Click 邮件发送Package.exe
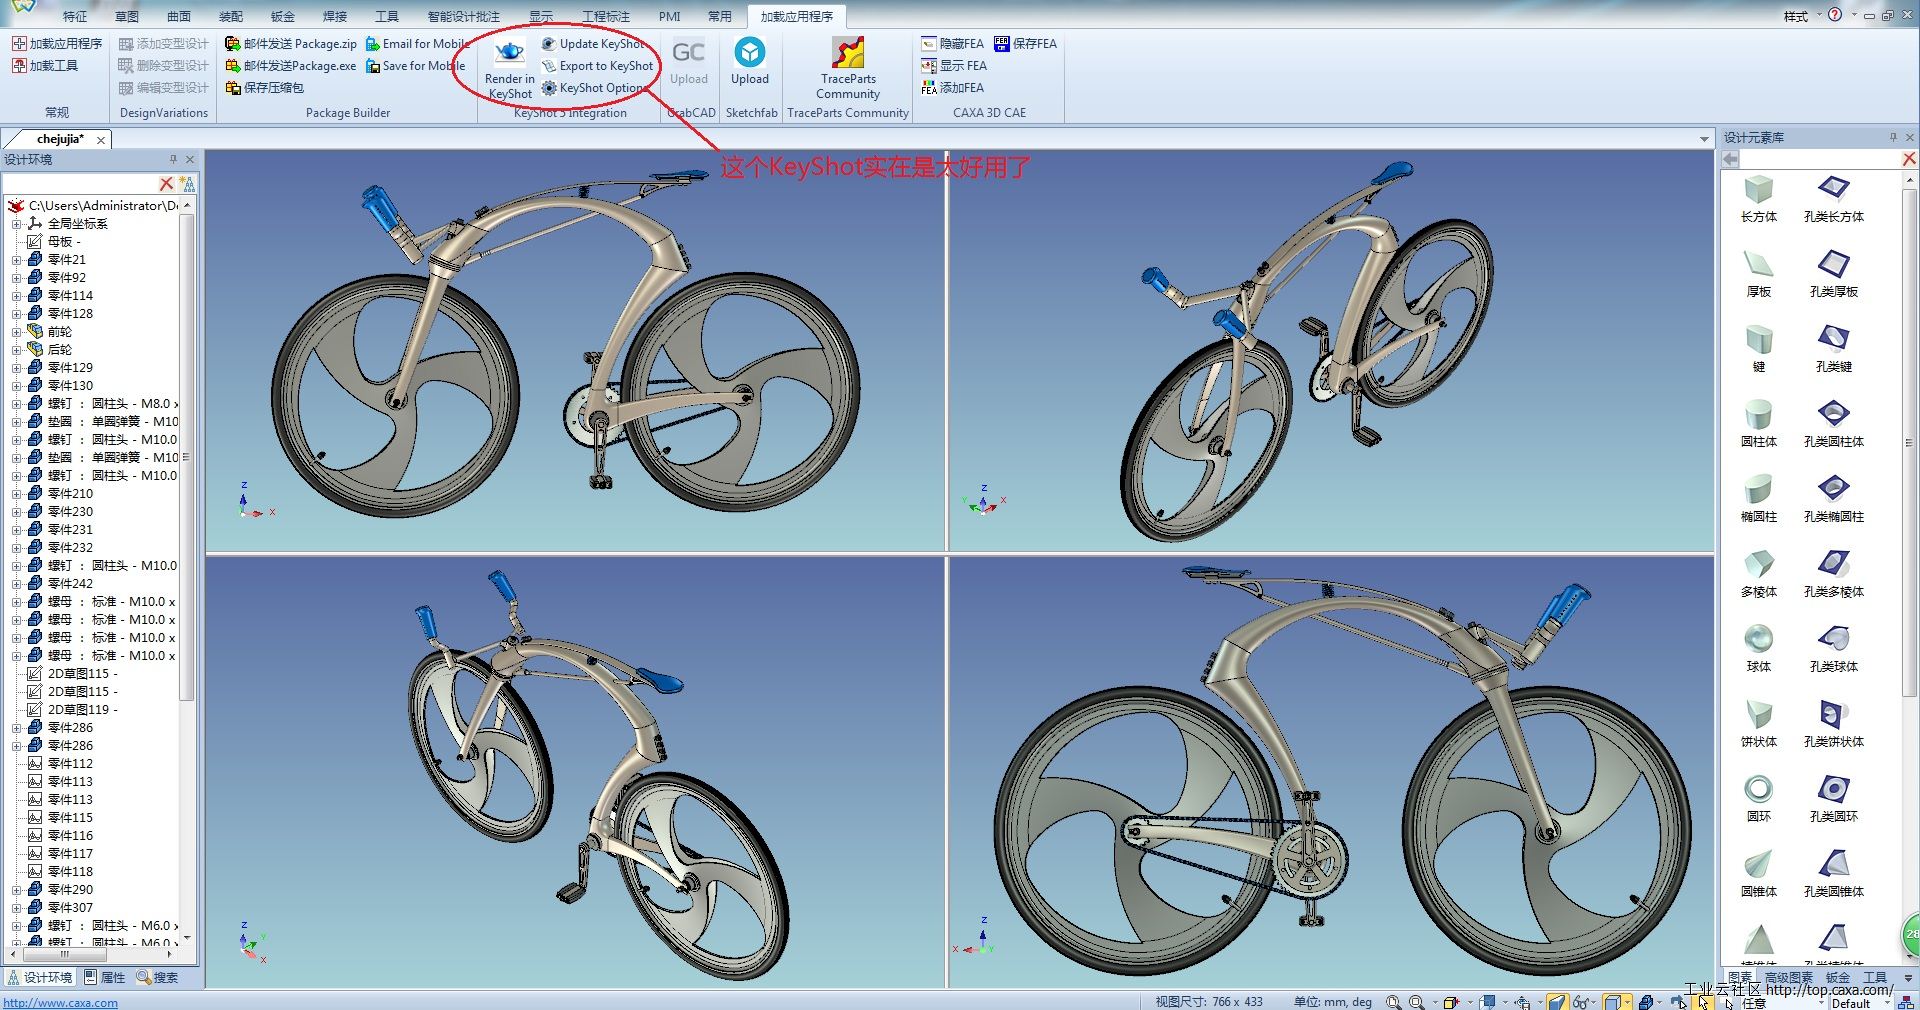1920x1010 pixels. pos(291,66)
